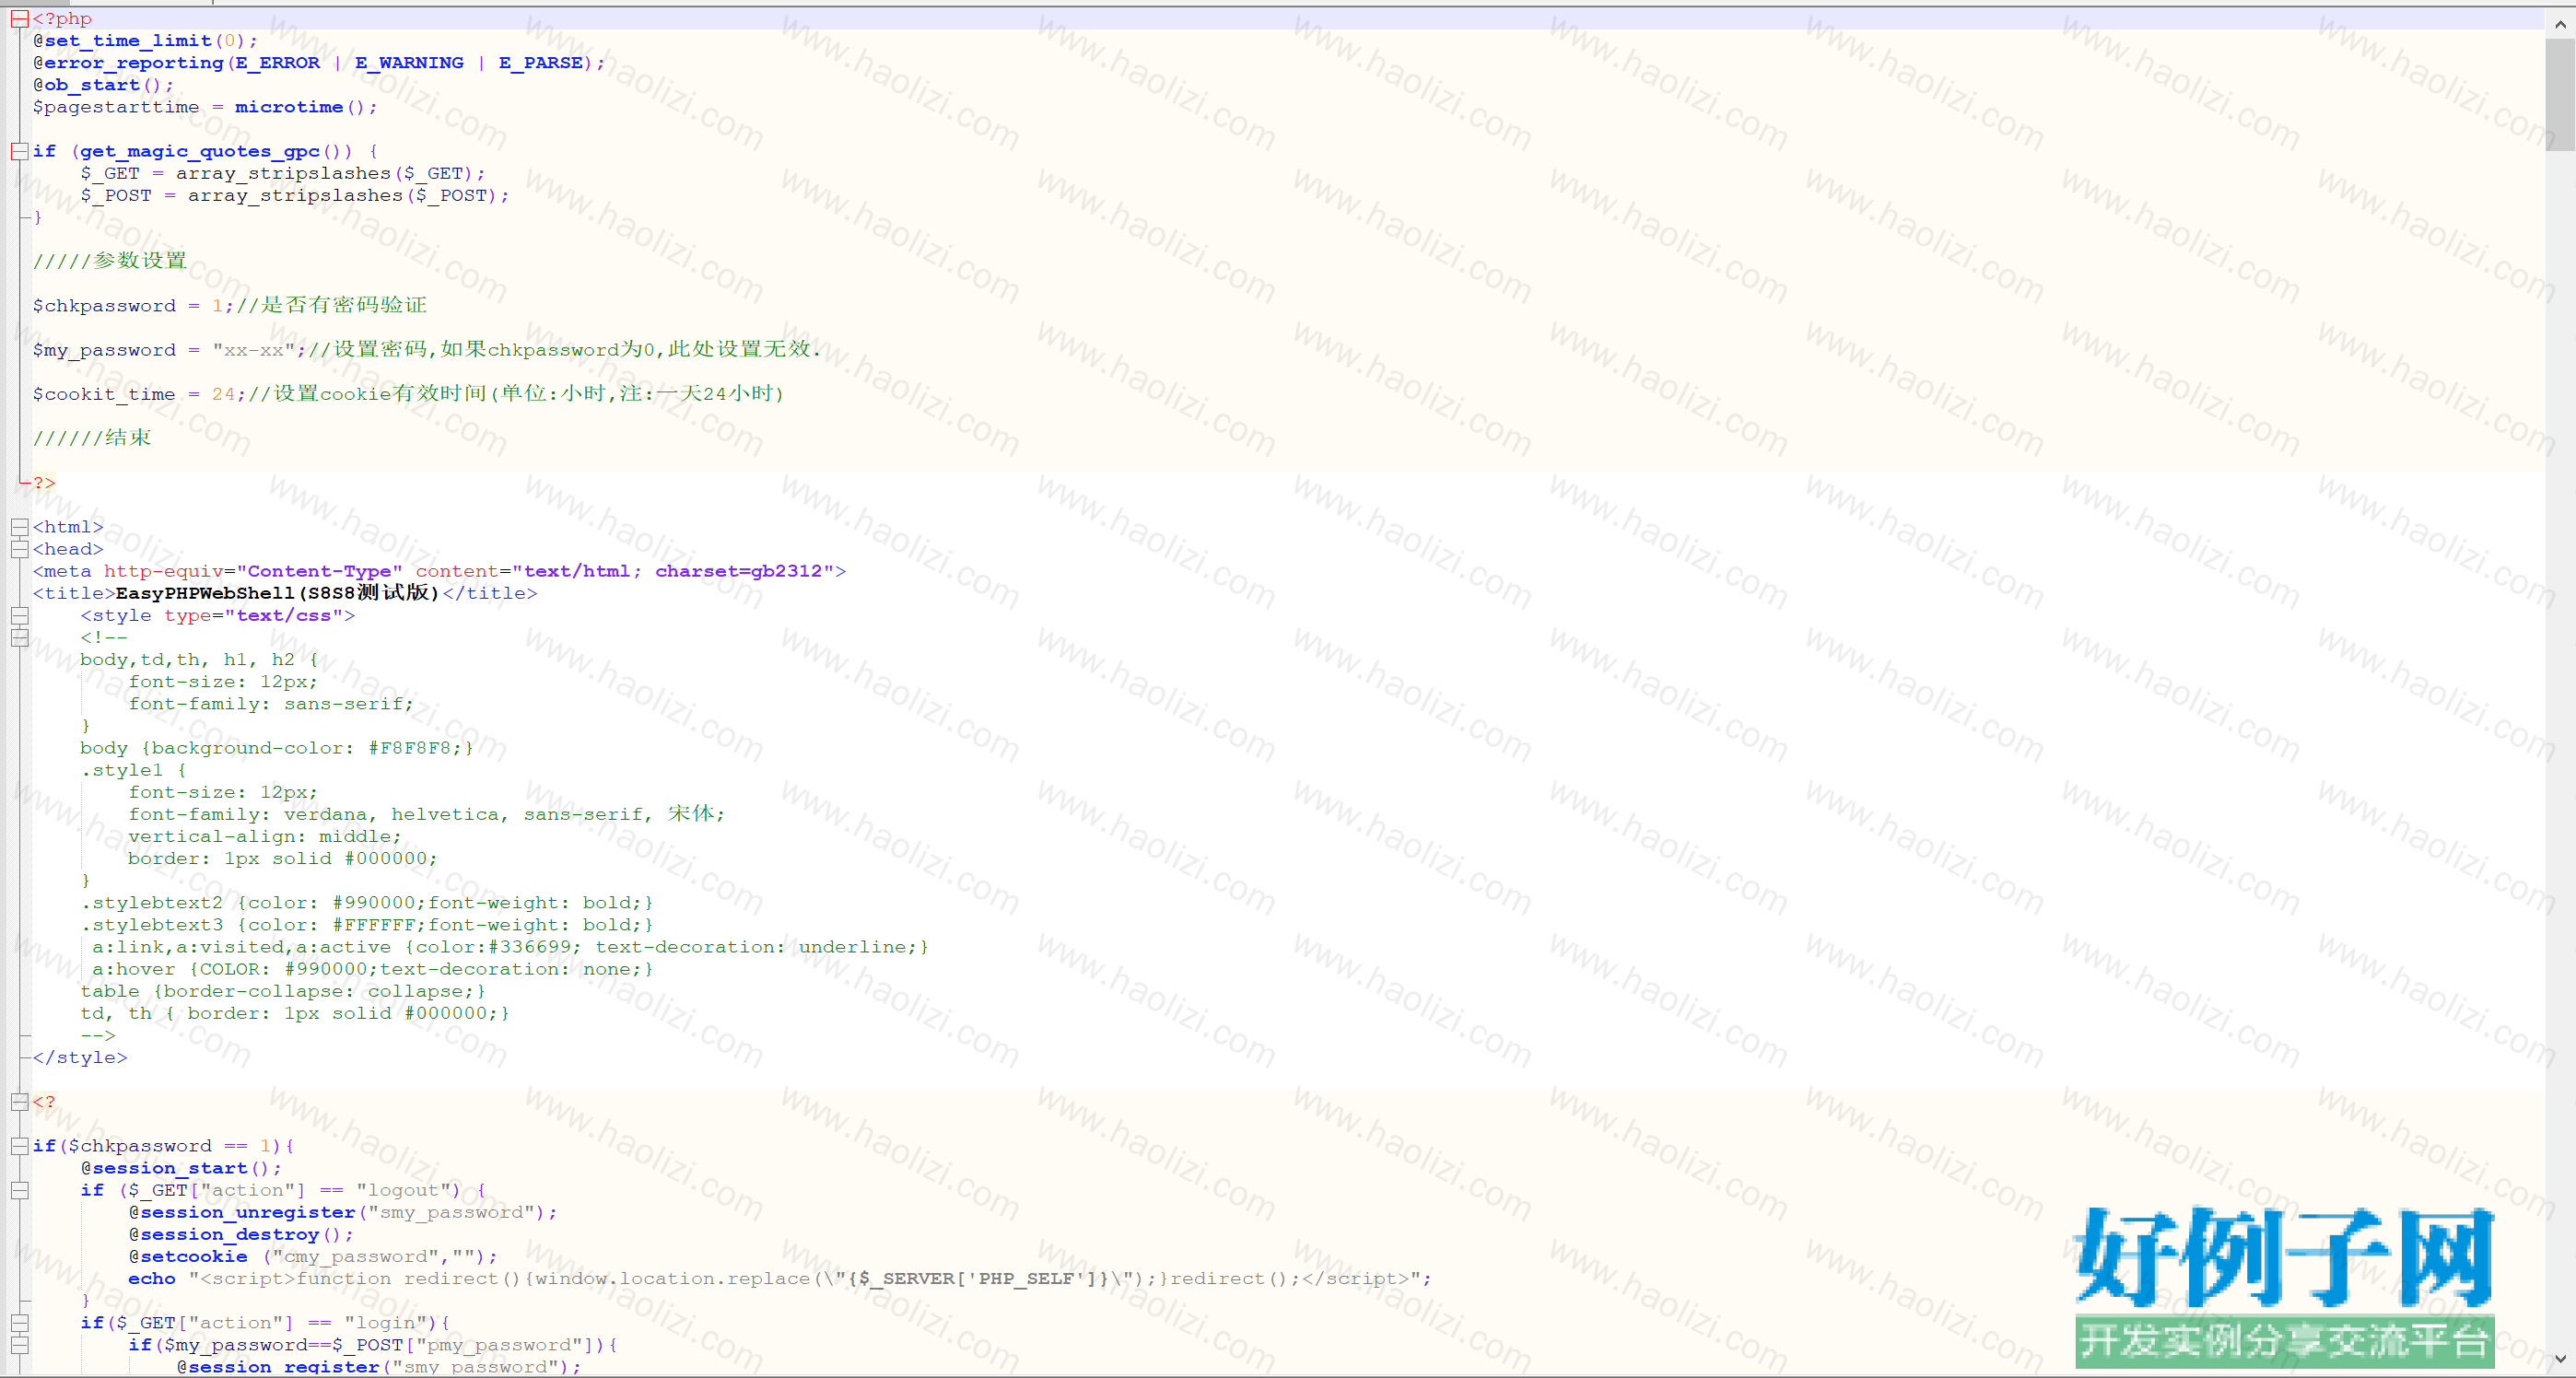Click the "/////参数设置" comment line
This screenshot has height=1378, width=2576.
110,261
